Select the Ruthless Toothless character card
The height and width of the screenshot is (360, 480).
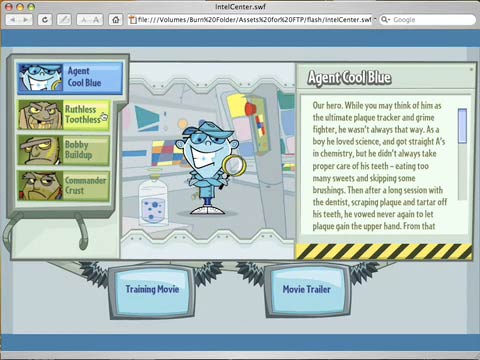point(63,115)
